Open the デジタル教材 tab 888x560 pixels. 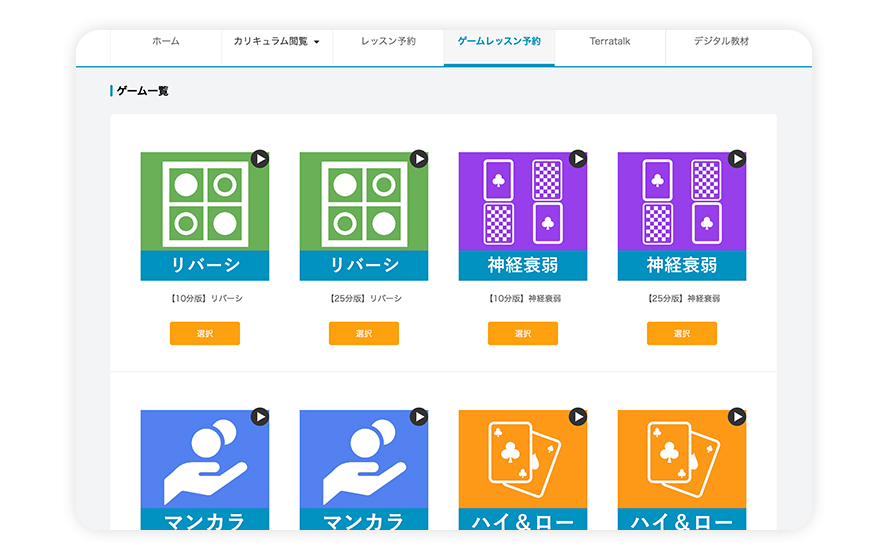(721, 42)
